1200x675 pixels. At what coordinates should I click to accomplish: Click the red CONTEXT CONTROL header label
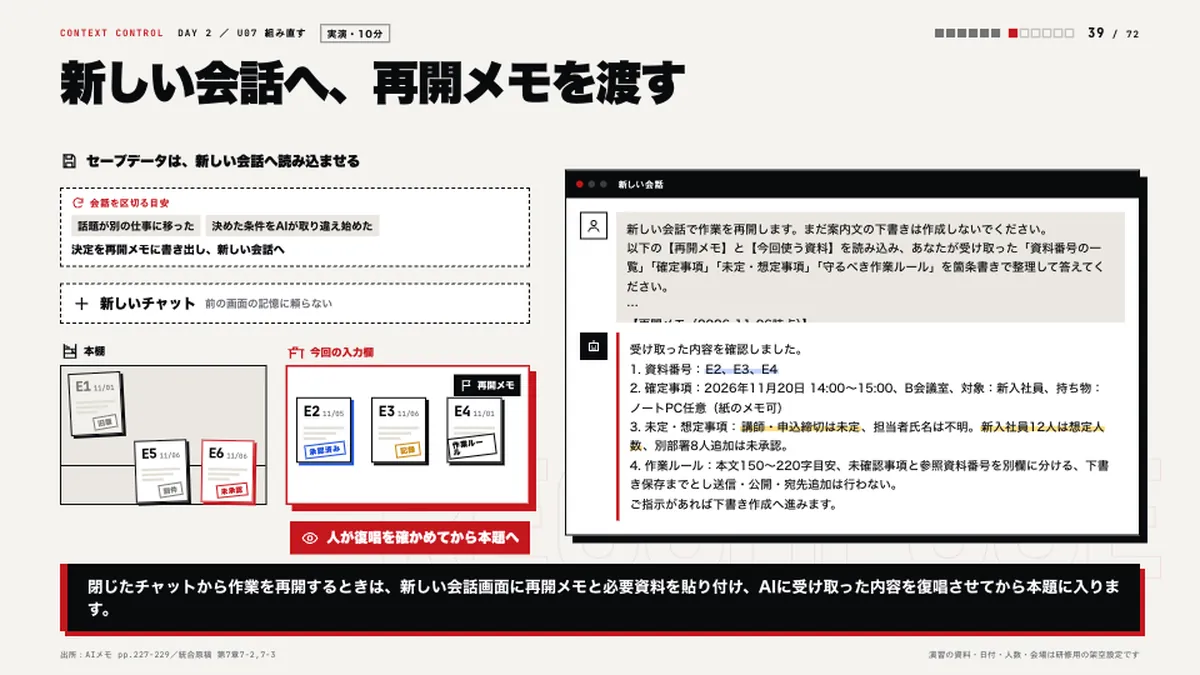coord(111,33)
